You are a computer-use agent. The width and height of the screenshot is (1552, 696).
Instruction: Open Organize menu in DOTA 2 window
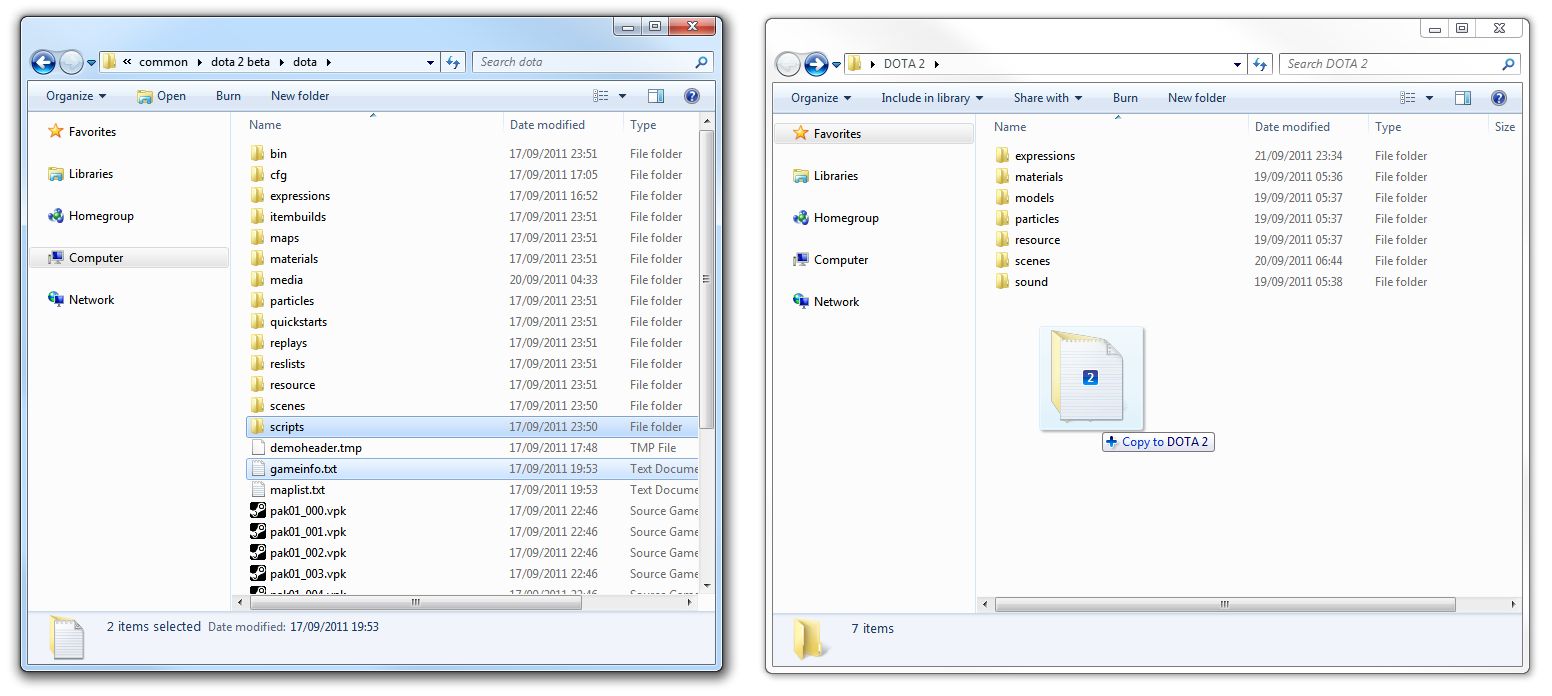[821, 98]
